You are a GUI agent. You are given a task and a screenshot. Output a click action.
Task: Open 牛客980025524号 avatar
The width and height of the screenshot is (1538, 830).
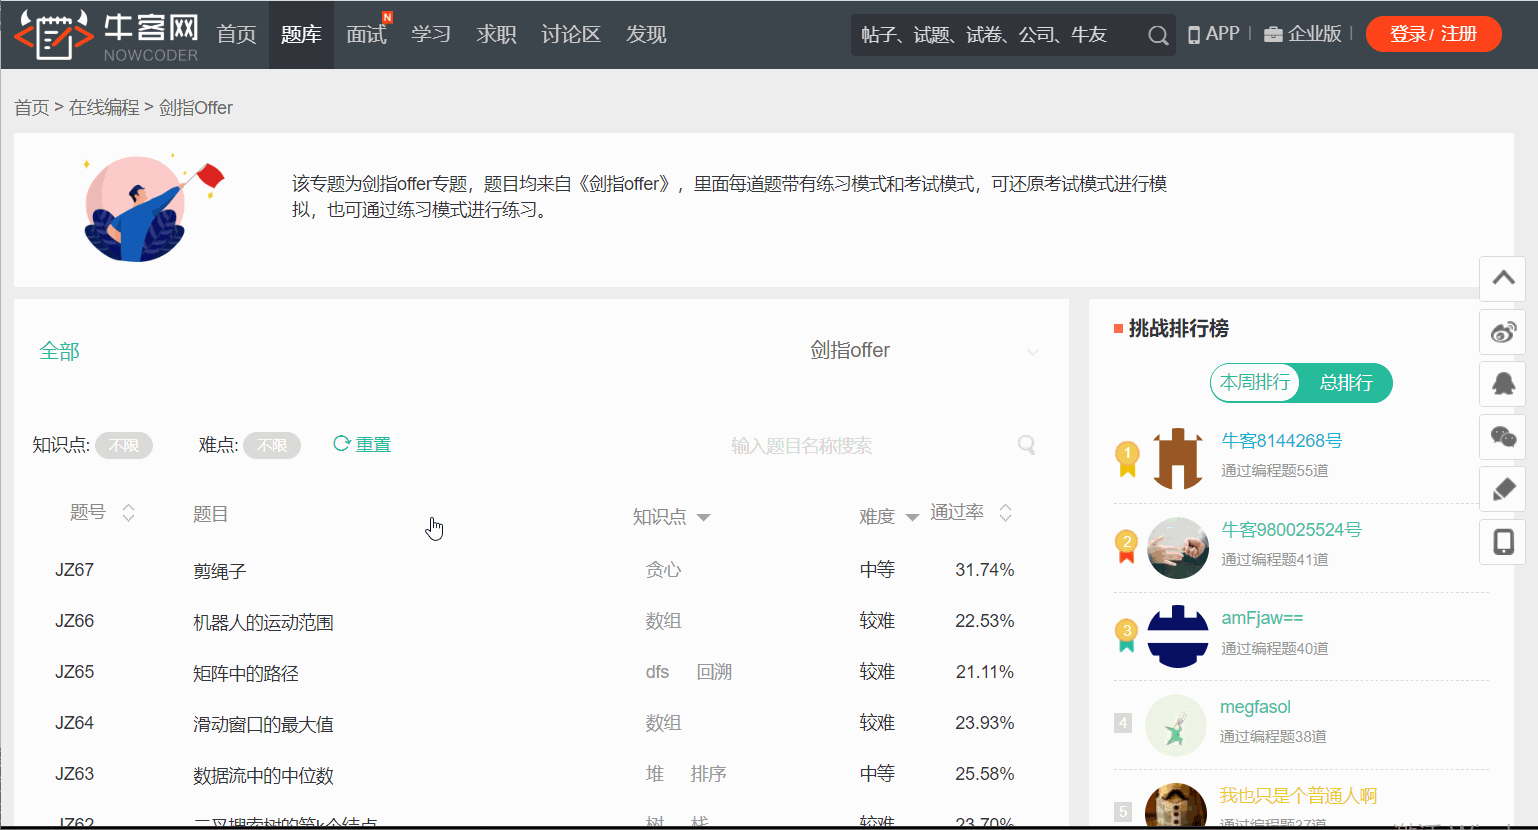point(1178,548)
